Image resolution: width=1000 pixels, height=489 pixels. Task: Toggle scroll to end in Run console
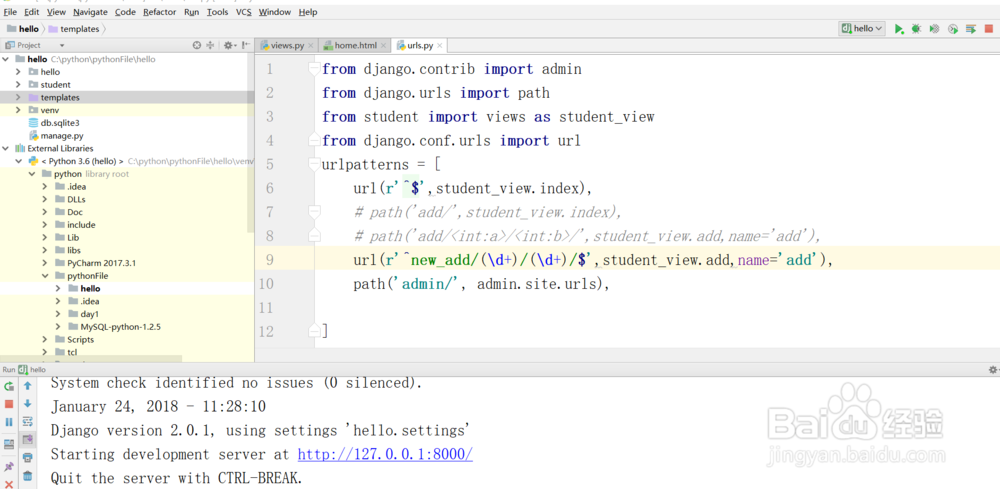point(27,439)
